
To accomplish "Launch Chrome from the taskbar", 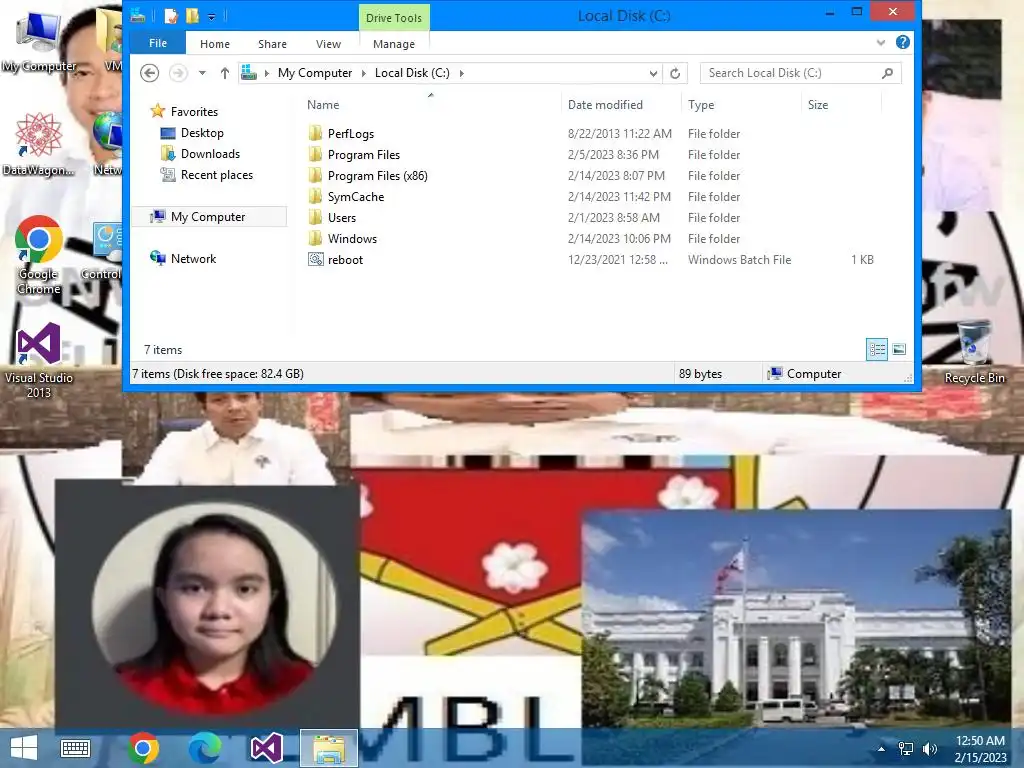I will pyautogui.click(x=144, y=748).
